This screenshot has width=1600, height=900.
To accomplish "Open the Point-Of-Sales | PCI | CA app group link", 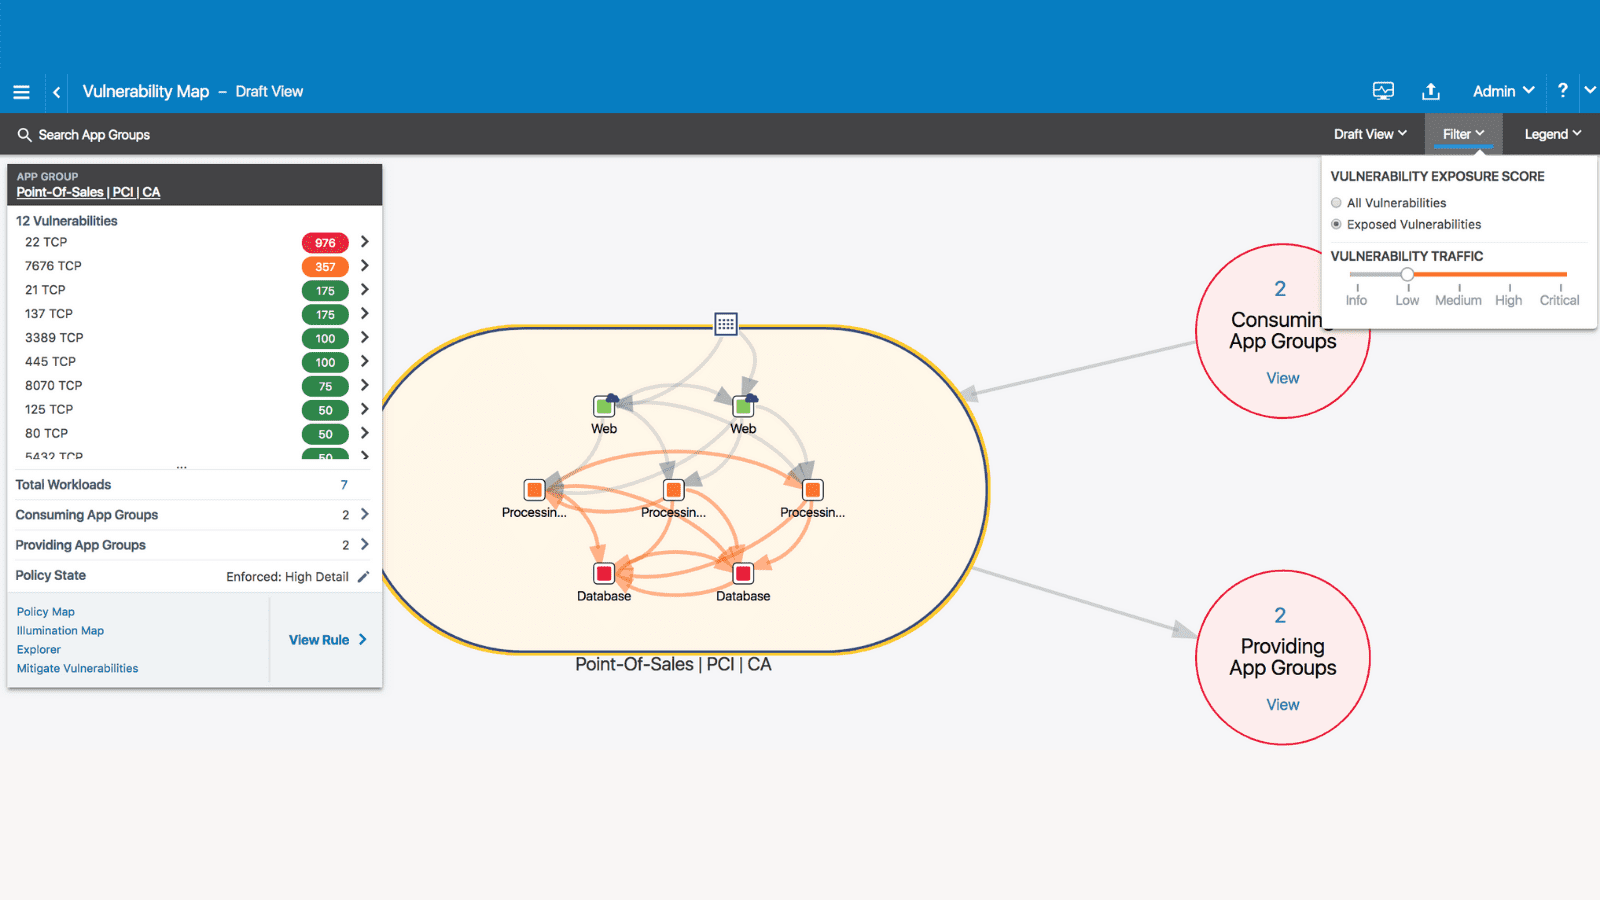I will pos(88,192).
